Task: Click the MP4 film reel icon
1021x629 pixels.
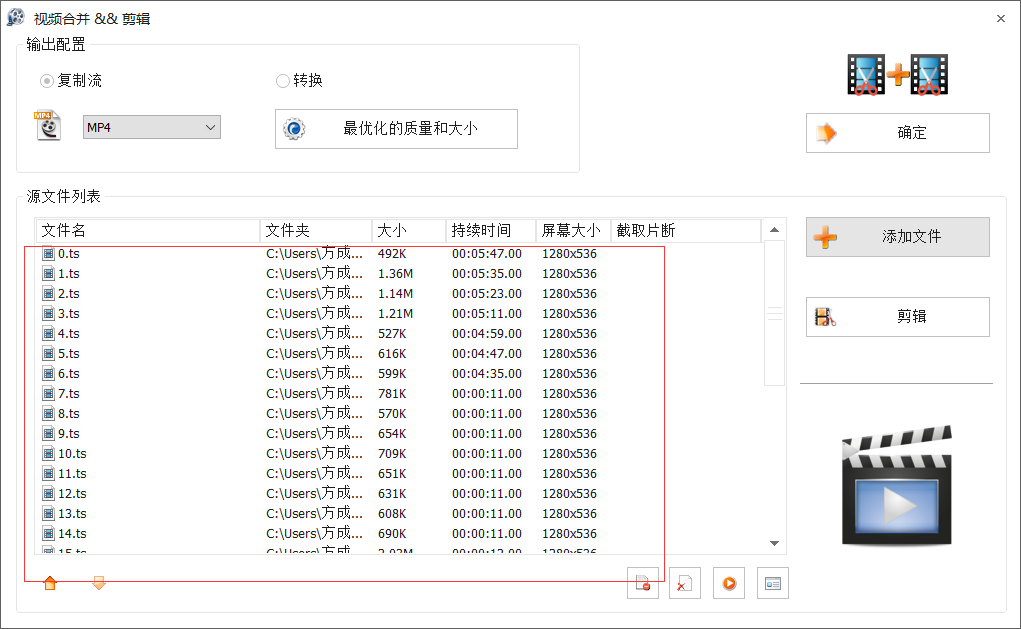Action: [x=48, y=126]
